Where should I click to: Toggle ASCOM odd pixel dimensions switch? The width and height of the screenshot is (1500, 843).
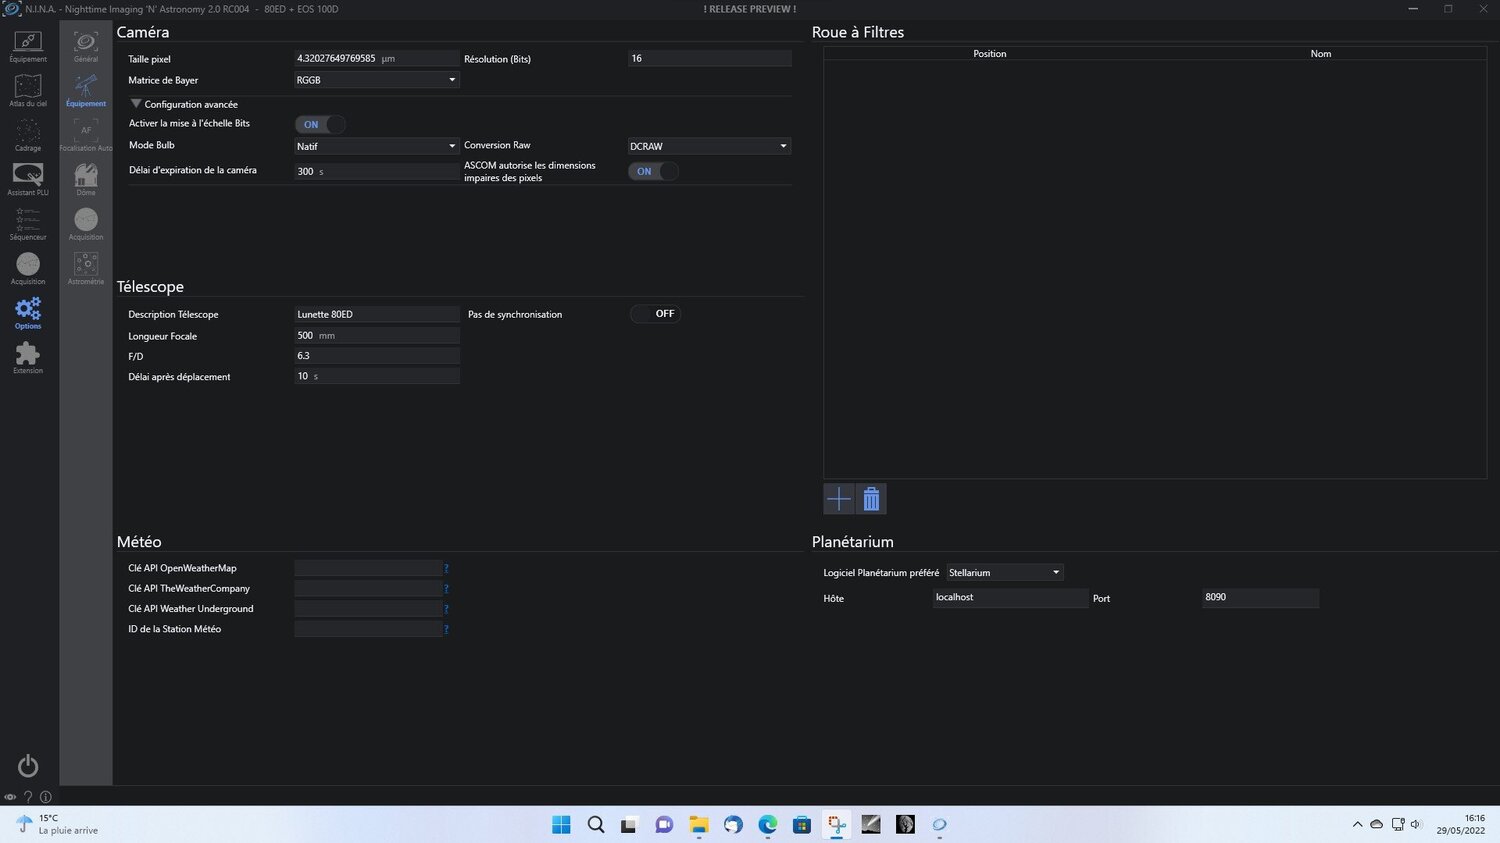pos(654,171)
